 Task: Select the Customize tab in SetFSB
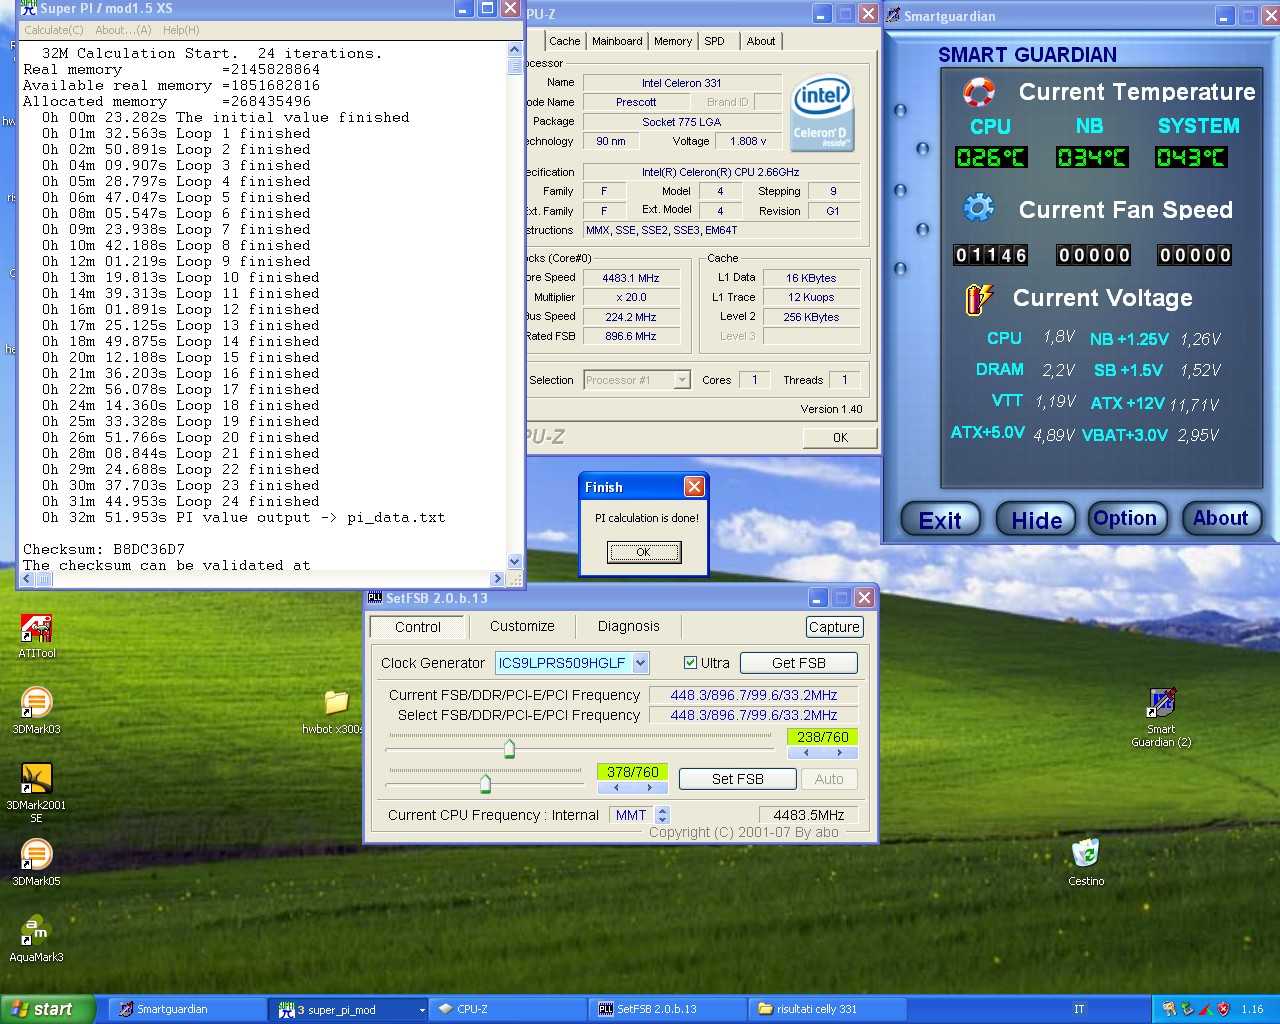tap(522, 626)
